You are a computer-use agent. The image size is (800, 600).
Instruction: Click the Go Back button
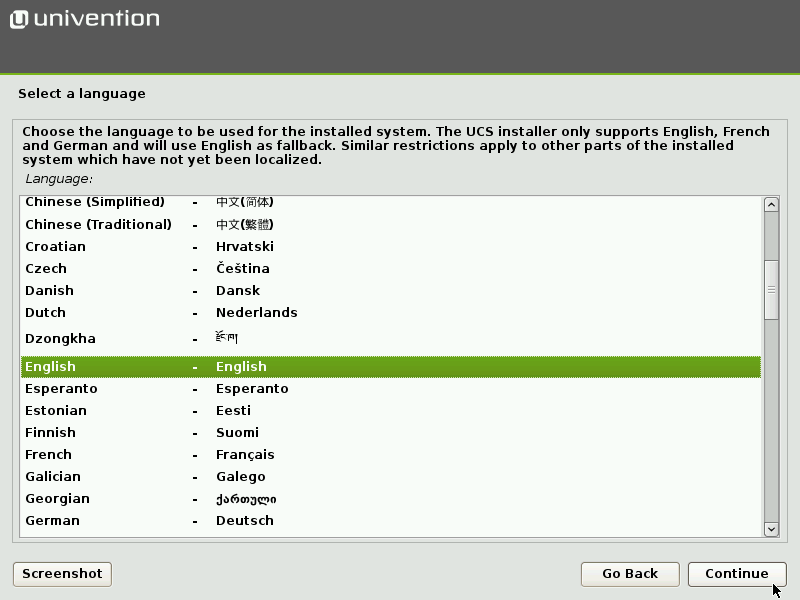(630, 574)
